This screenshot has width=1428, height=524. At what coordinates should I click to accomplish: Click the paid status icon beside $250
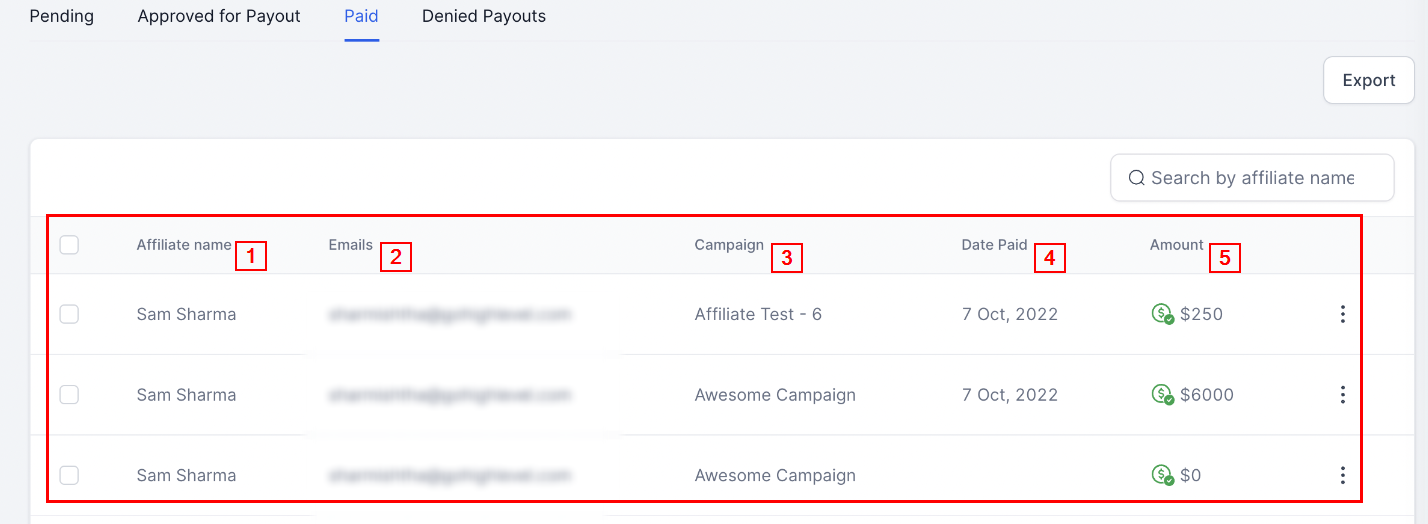pos(1162,314)
